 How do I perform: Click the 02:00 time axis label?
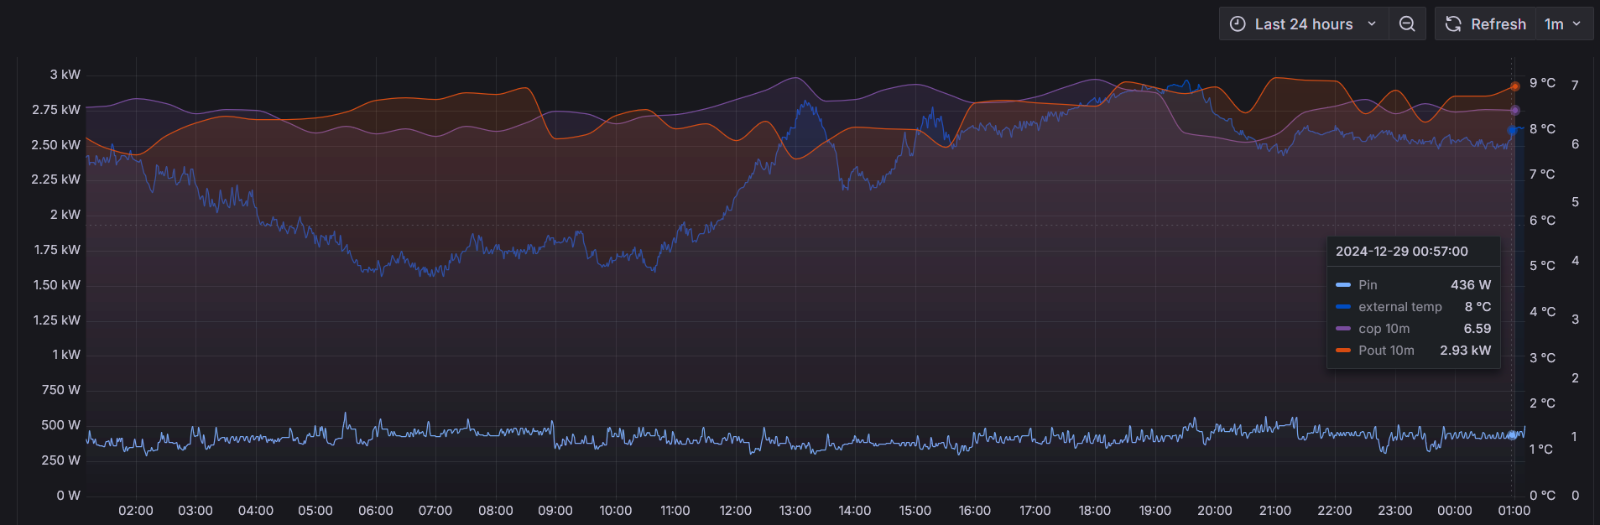tap(136, 511)
